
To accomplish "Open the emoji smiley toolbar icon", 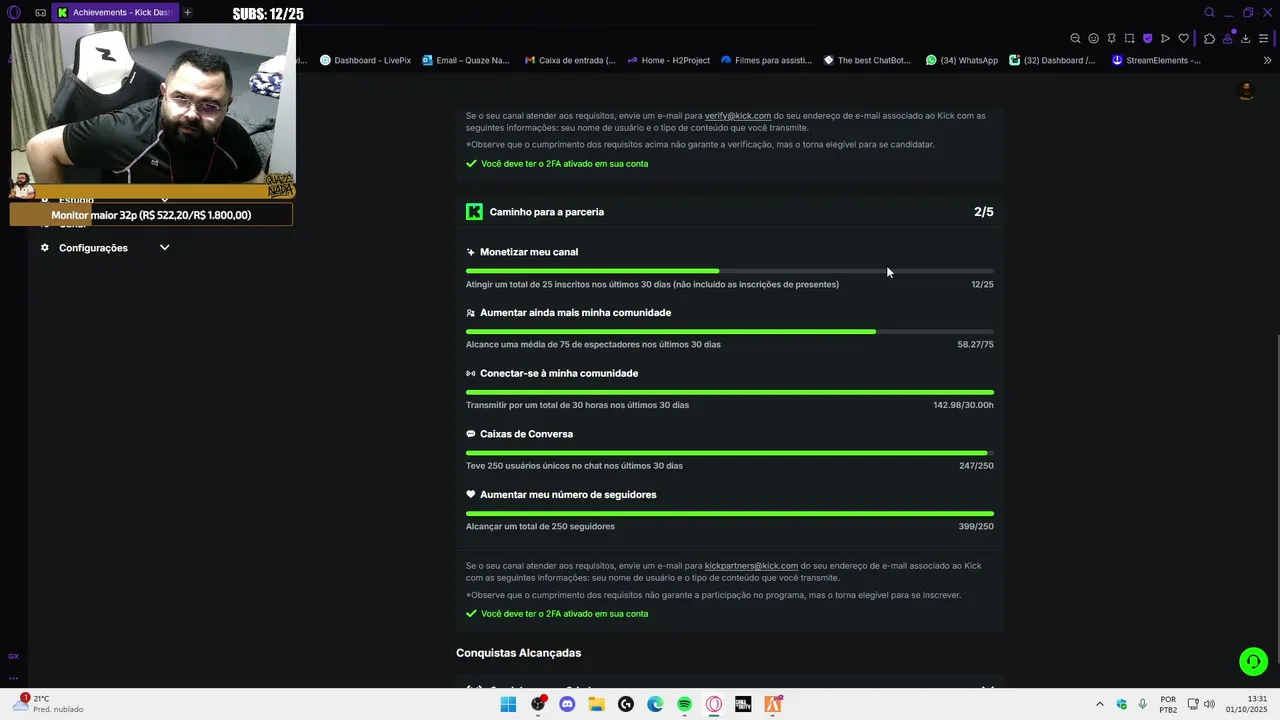I will coord(1093,39).
